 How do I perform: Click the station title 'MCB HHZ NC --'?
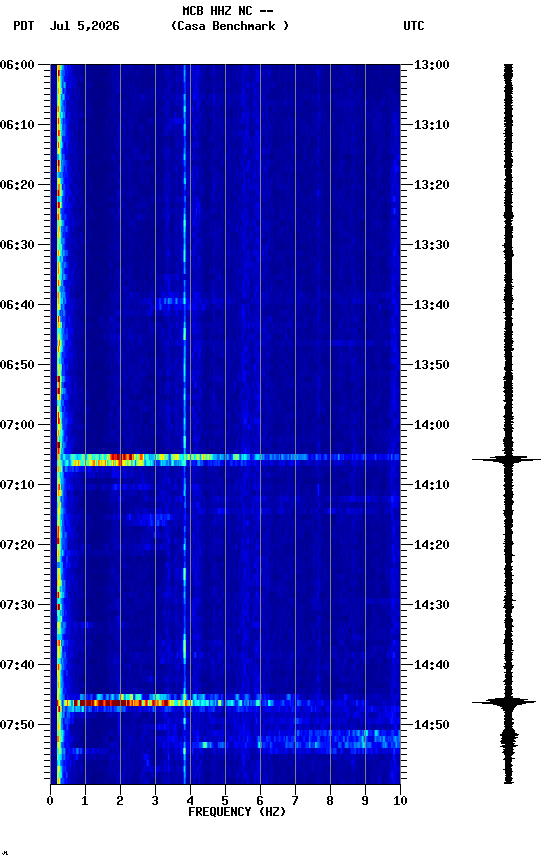tap(228, 11)
